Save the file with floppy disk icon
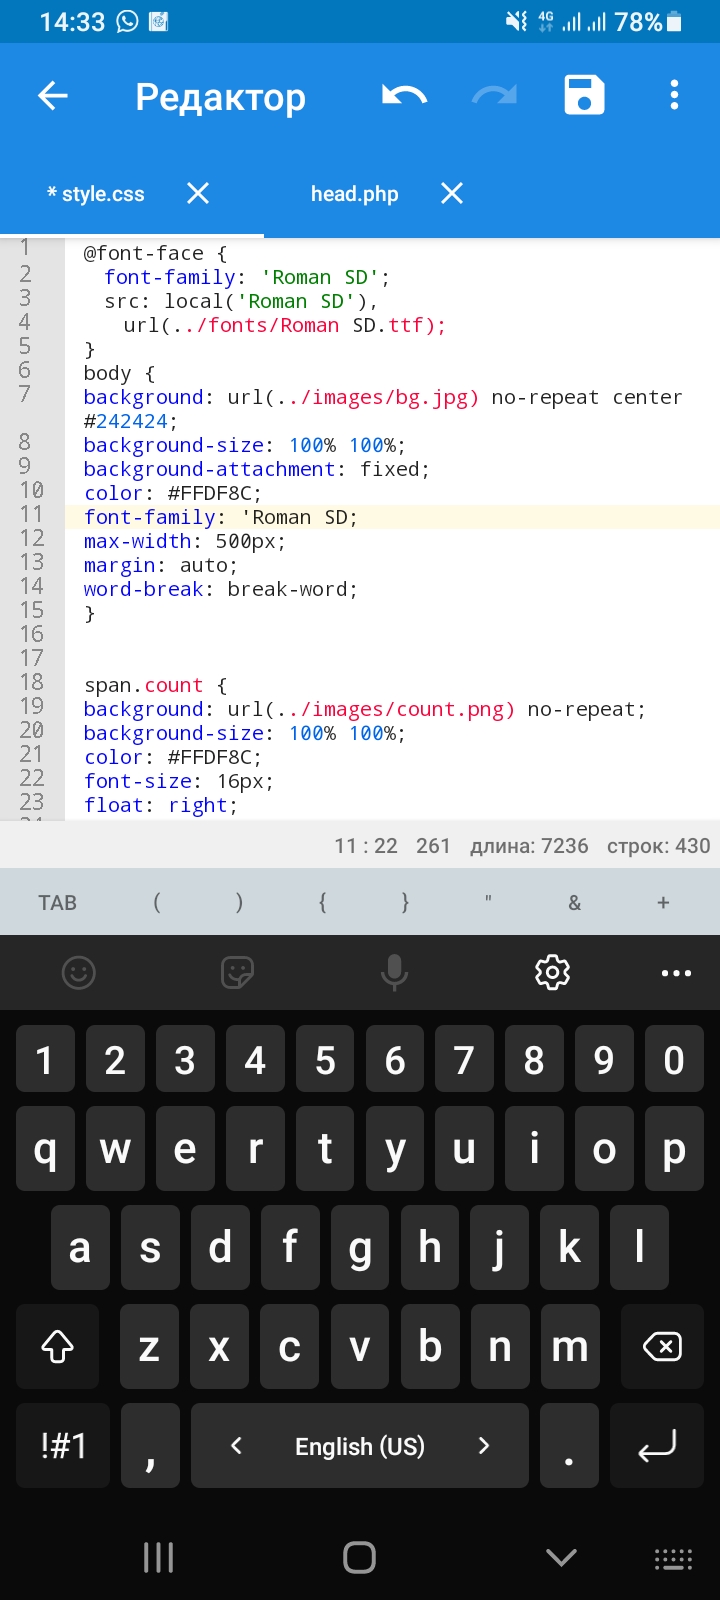Viewport: 720px width, 1600px height. click(x=584, y=96)
